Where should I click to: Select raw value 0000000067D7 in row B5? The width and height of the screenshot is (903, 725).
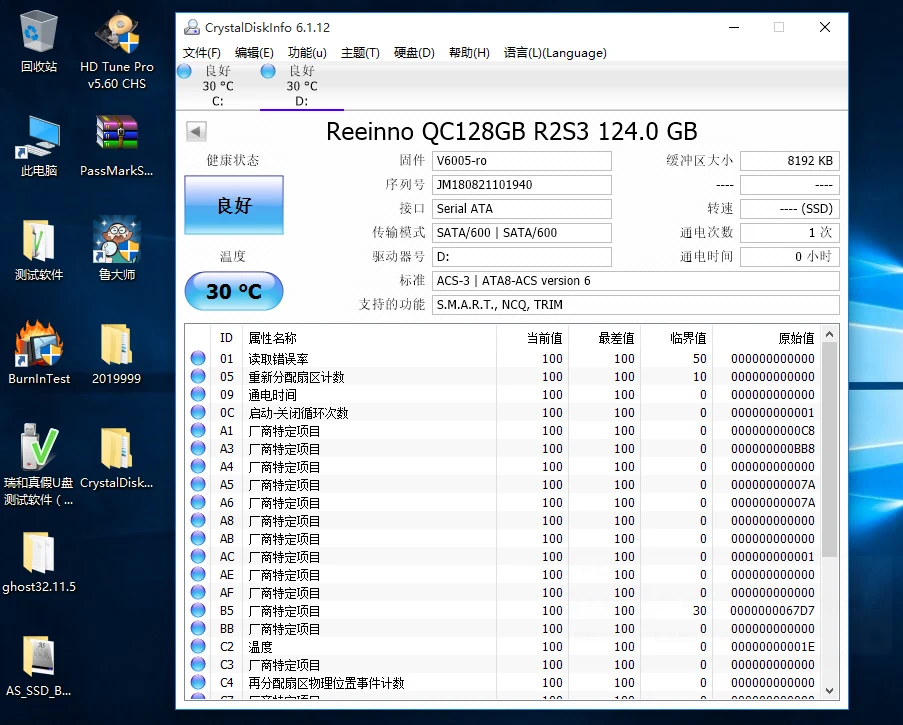point(772,610)
